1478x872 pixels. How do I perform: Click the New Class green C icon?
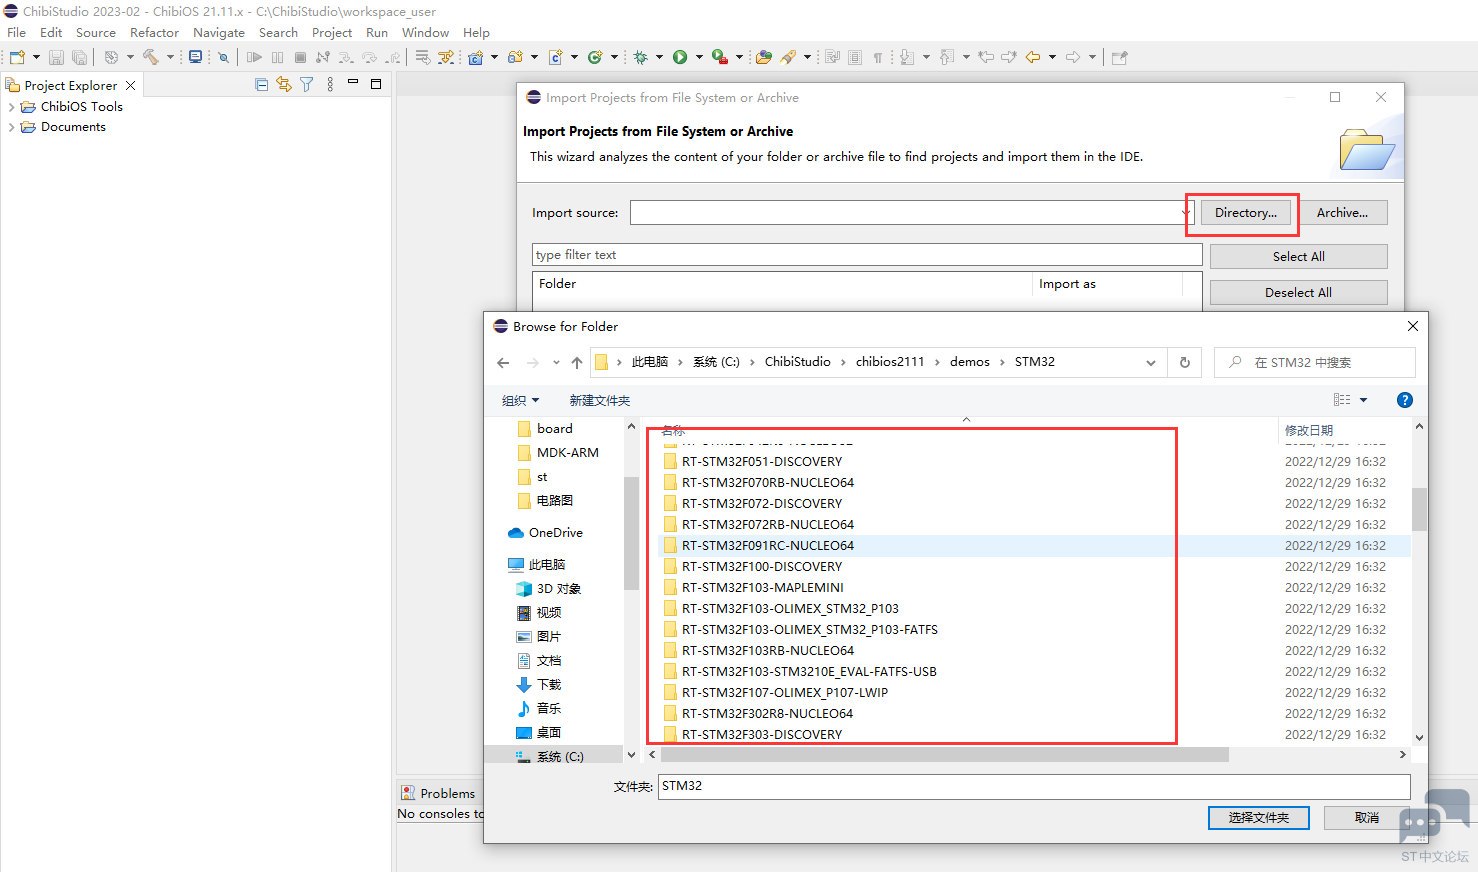(595, 57)
